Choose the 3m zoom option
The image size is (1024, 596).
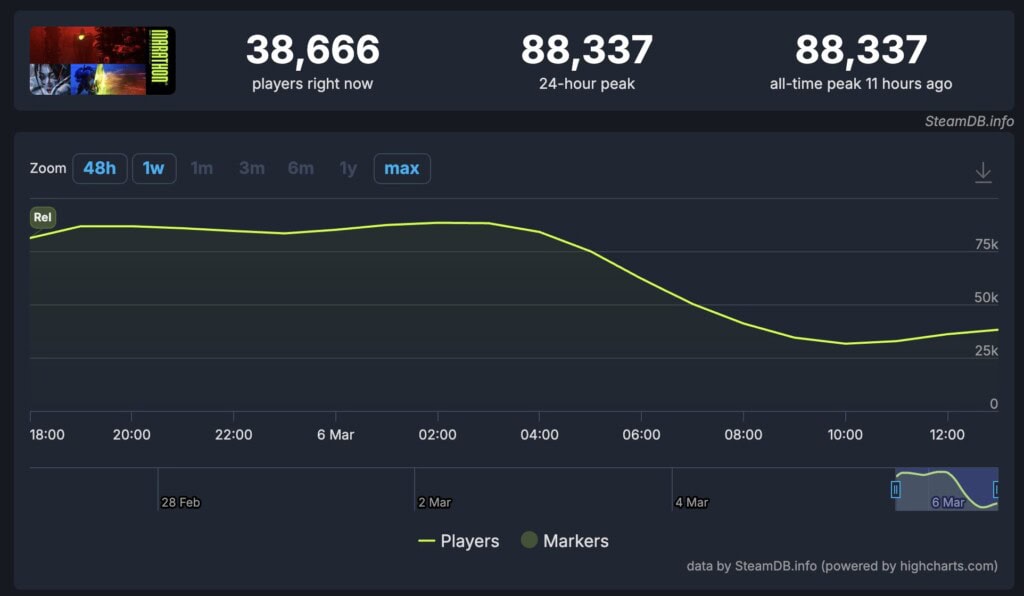click(251, 168)
